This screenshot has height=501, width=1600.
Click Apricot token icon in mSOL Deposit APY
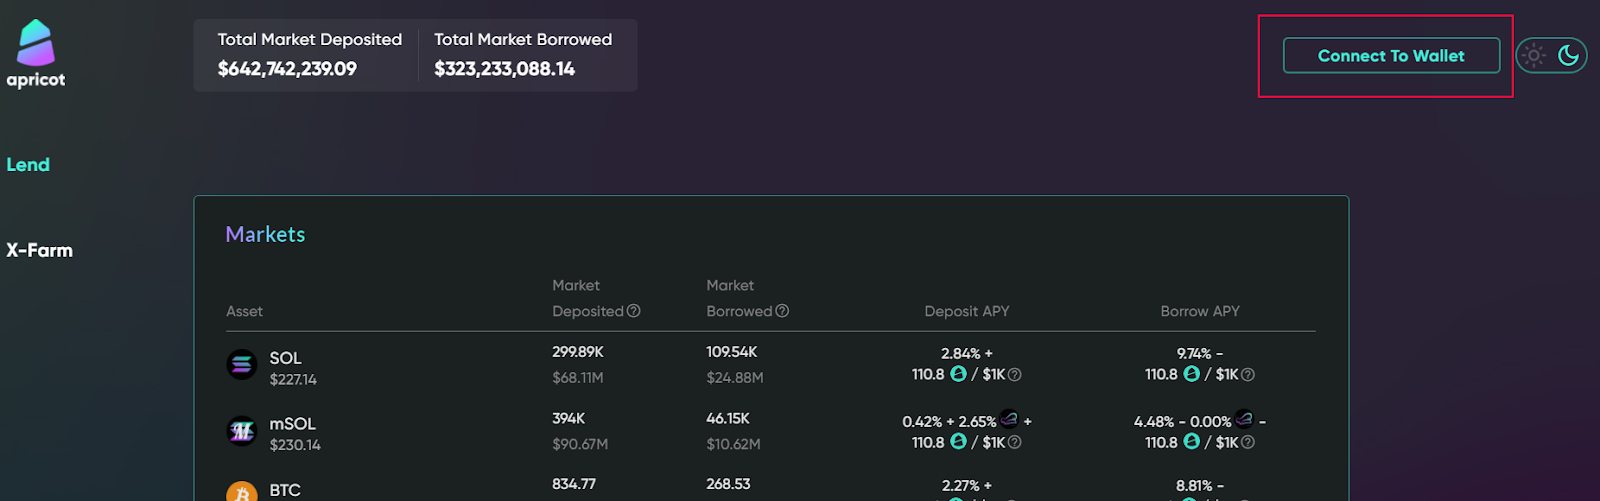click(x=958, y=441)
